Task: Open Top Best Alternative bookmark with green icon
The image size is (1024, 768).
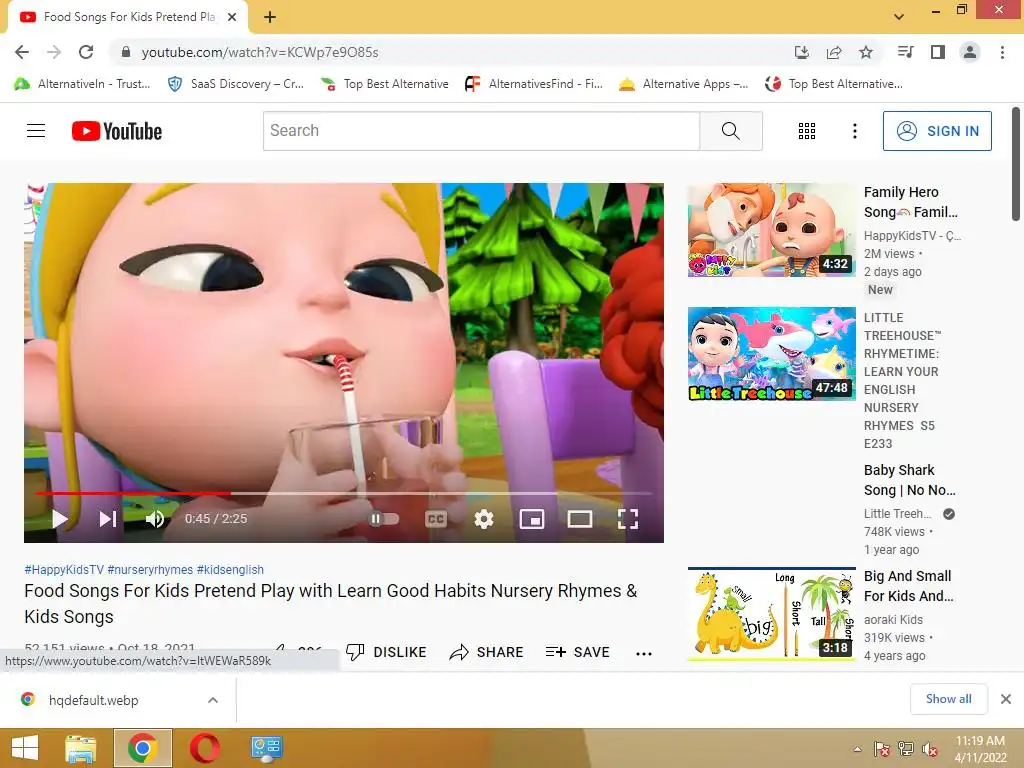Action: [385, 84]
